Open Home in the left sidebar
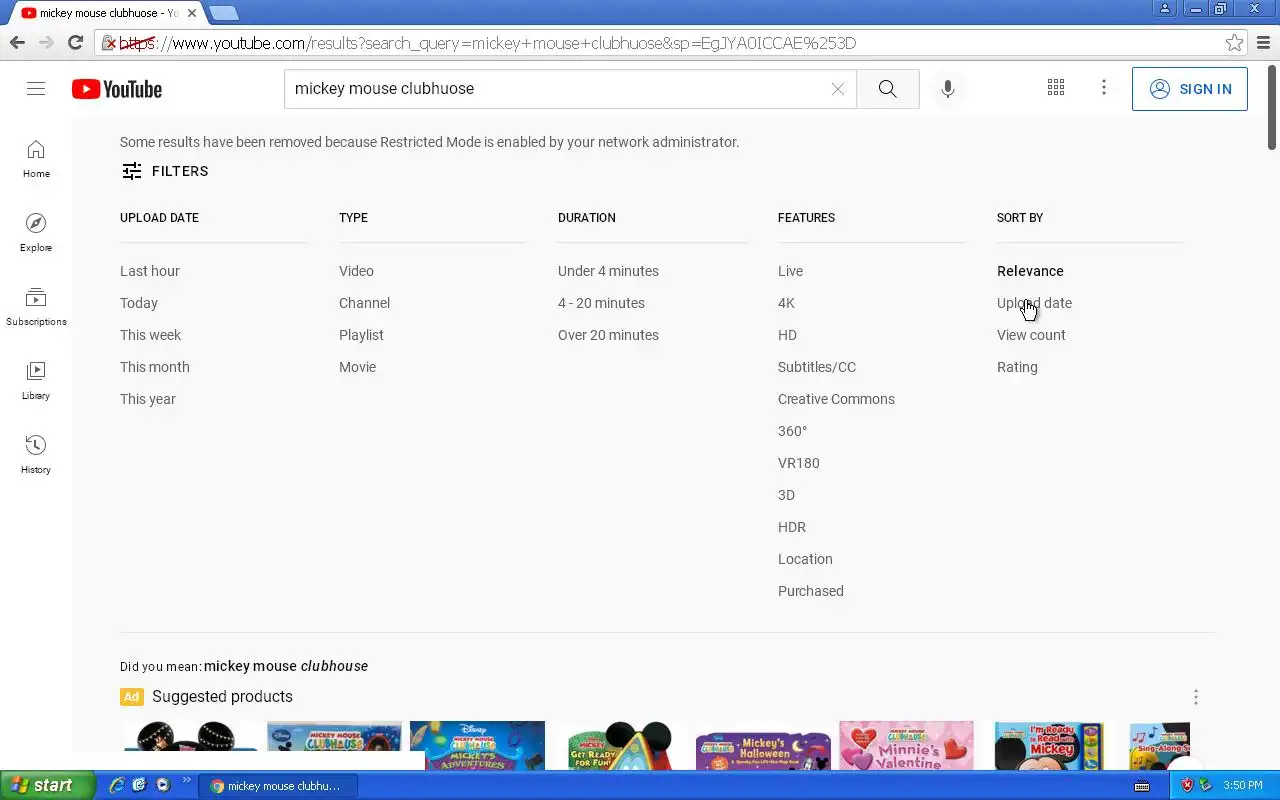 [36, 160]
